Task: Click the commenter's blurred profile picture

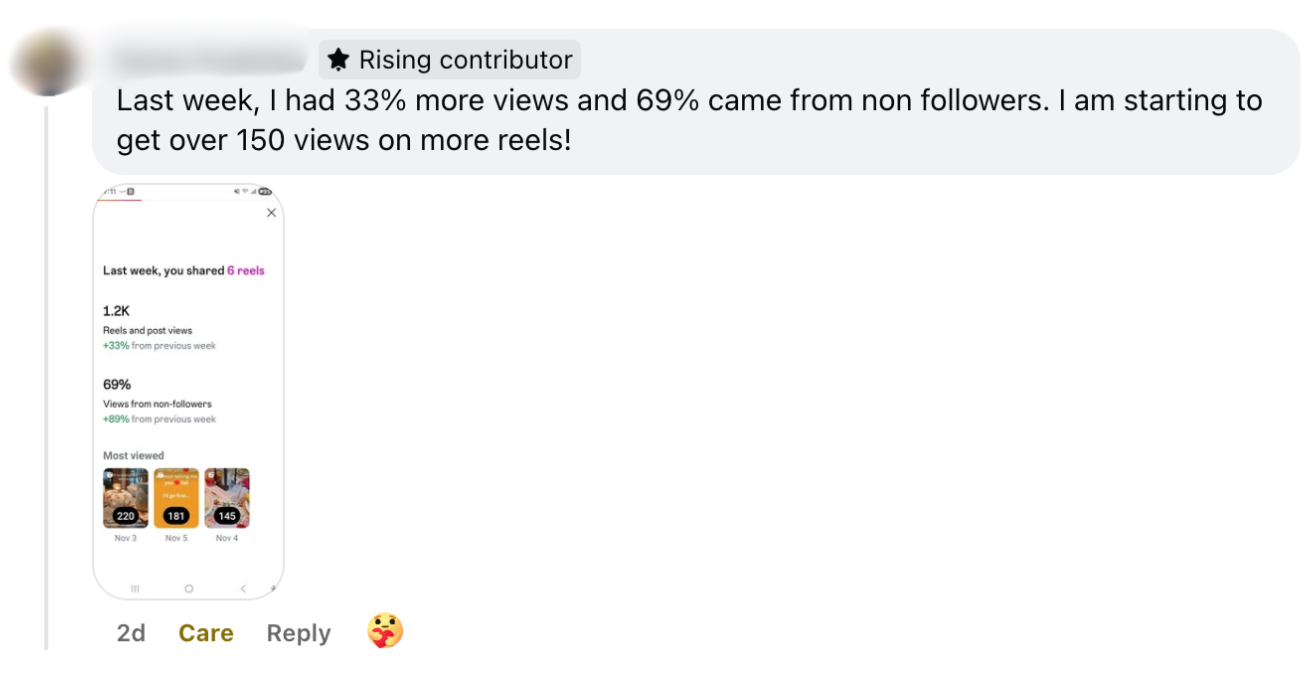Action: pyautogui.click(x=46, y=62)
